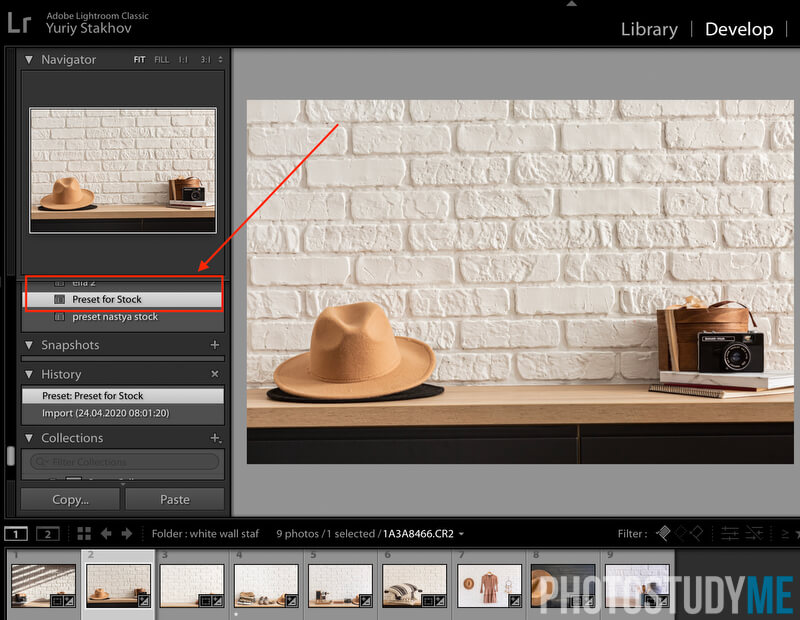Select history step Preset: Preset for Stock

[x=122, y=395]
